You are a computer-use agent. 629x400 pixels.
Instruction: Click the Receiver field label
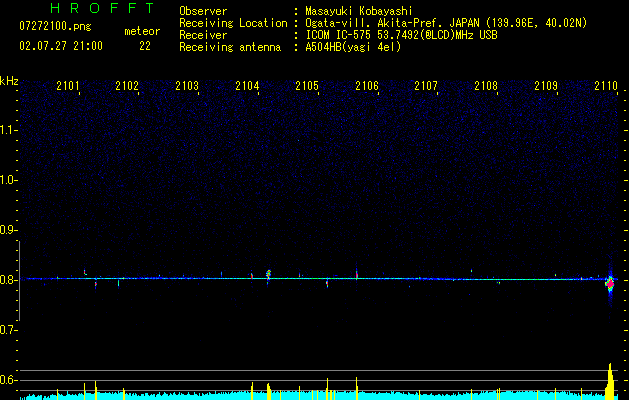(x=203, y=35)
